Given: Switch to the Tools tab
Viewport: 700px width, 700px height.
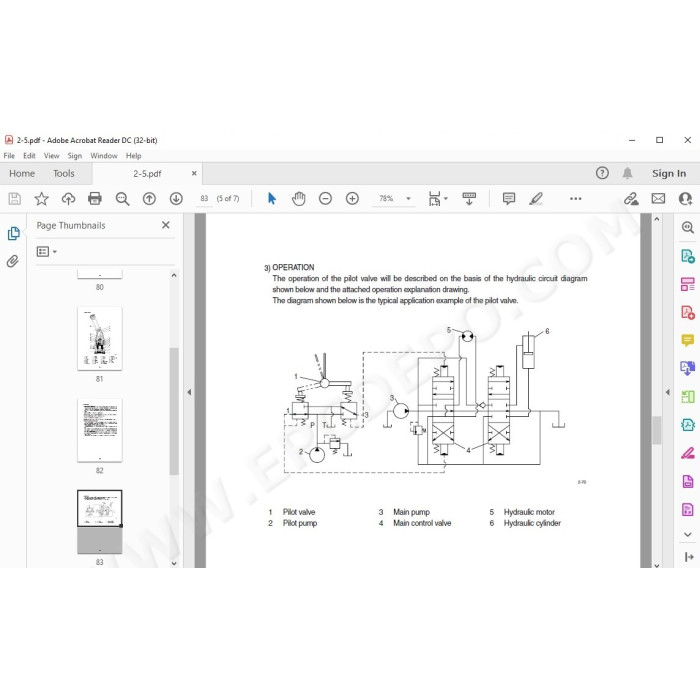Looking at the screenshot, I should [x=64, y=173].
